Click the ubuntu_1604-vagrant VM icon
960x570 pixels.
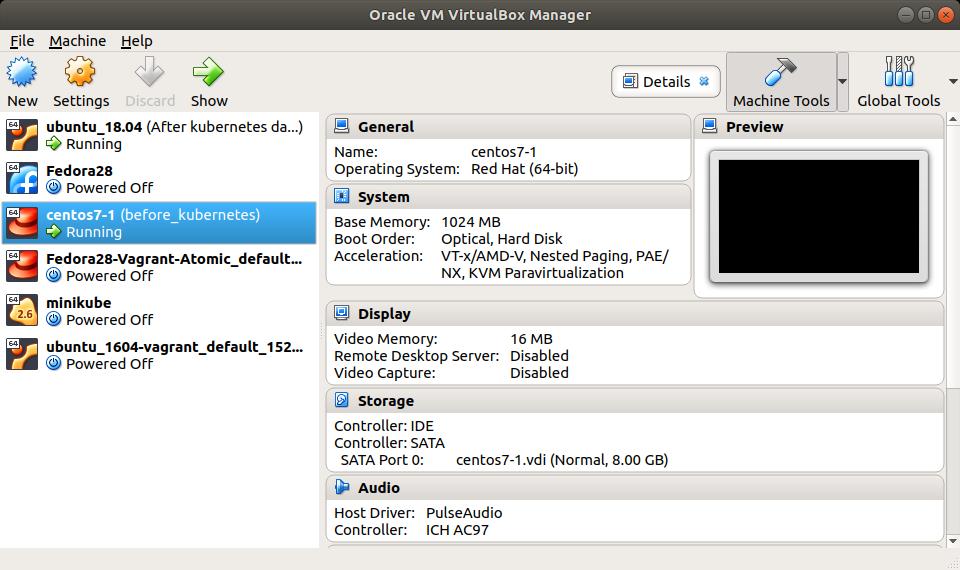pos(22,355)
